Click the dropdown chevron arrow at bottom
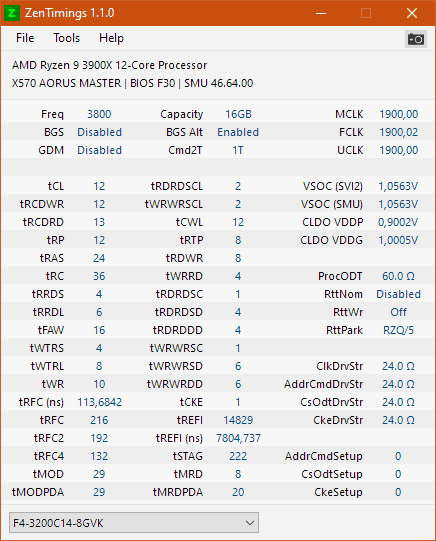This screenshot has height=541, width=436. pos(250,523)
